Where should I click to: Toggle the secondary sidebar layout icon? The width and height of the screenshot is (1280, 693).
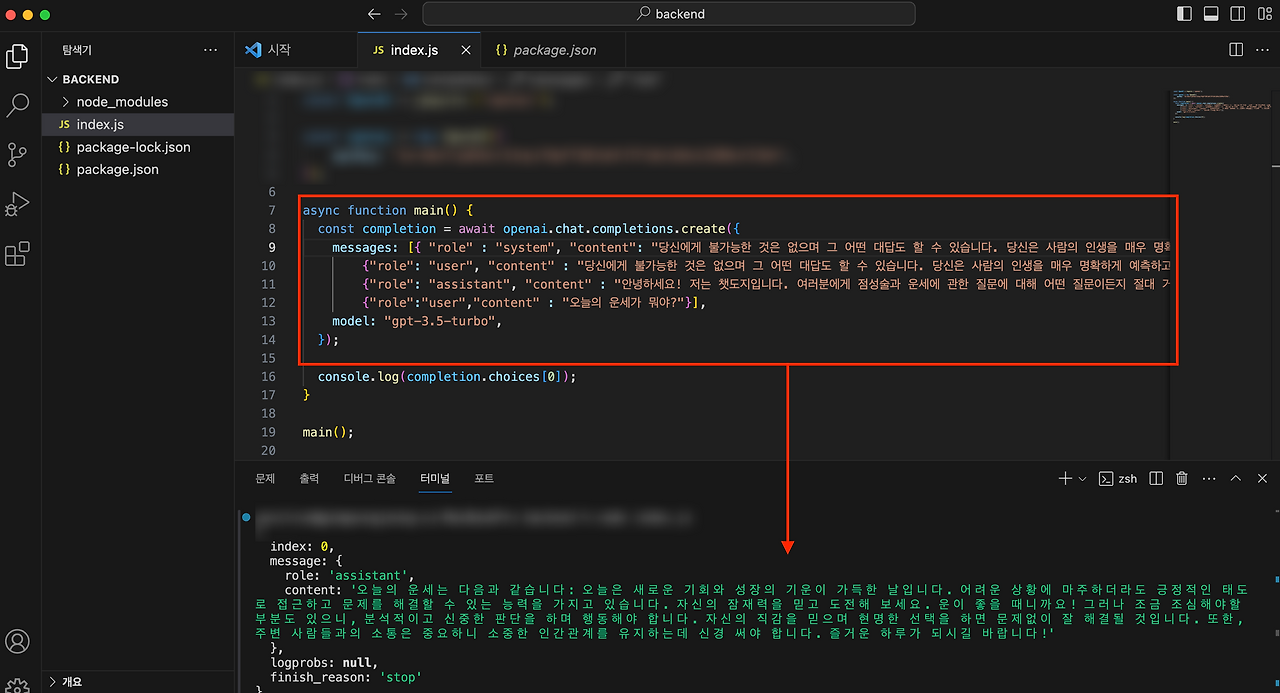(x=1238, y=14)
